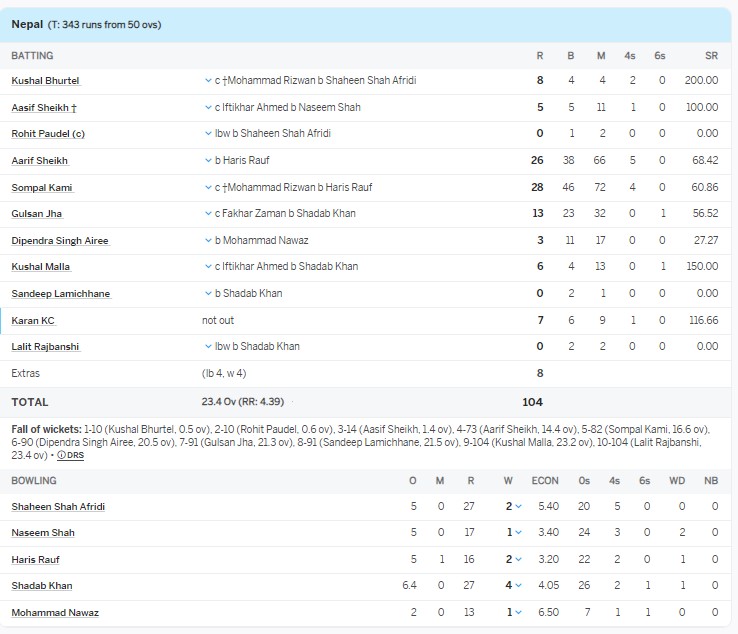The image size is (738, 634).
Task: Open Rohit Paudel (c) player link
Action: [46, 133]
